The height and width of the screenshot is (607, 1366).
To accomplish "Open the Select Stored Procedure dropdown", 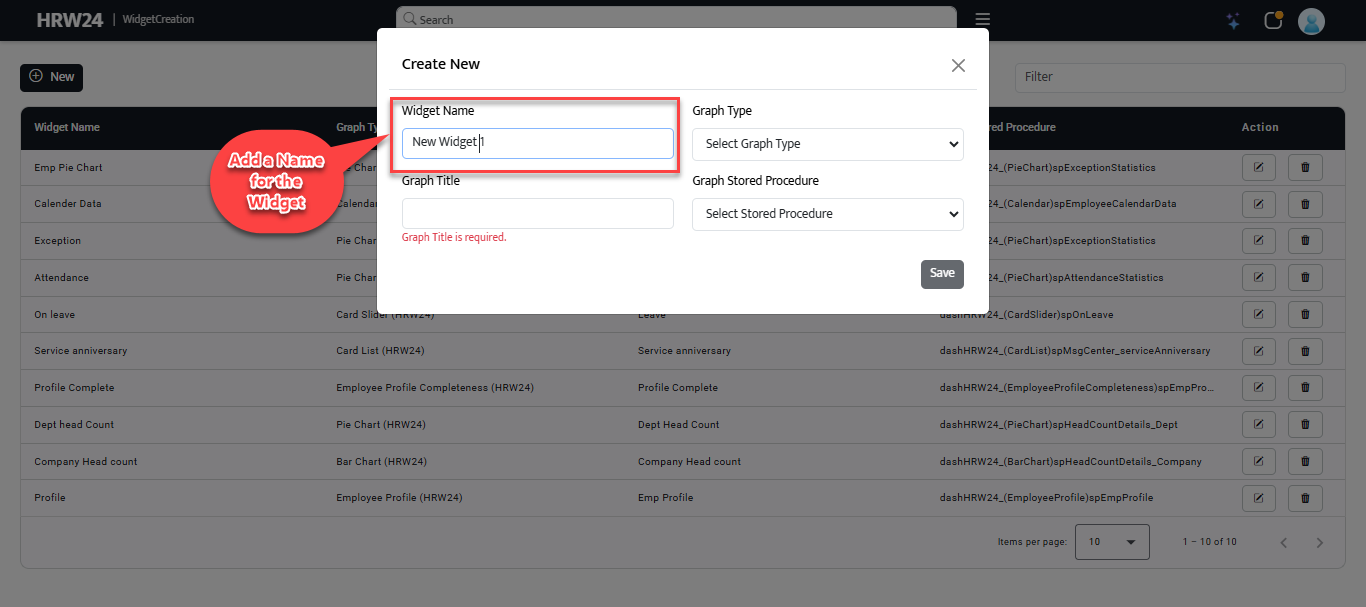I will pyautogui.click(x=827, y=214).
